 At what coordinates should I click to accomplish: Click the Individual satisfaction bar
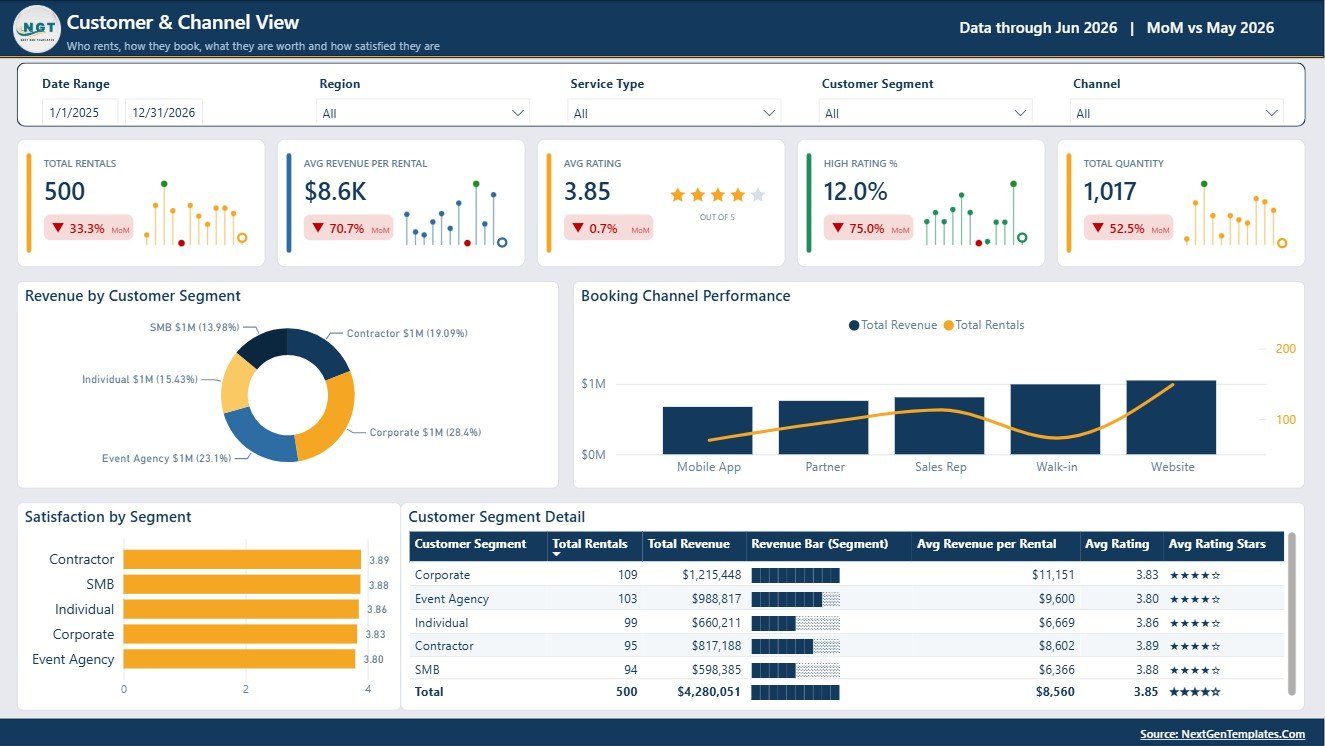(x=241, y=609)
